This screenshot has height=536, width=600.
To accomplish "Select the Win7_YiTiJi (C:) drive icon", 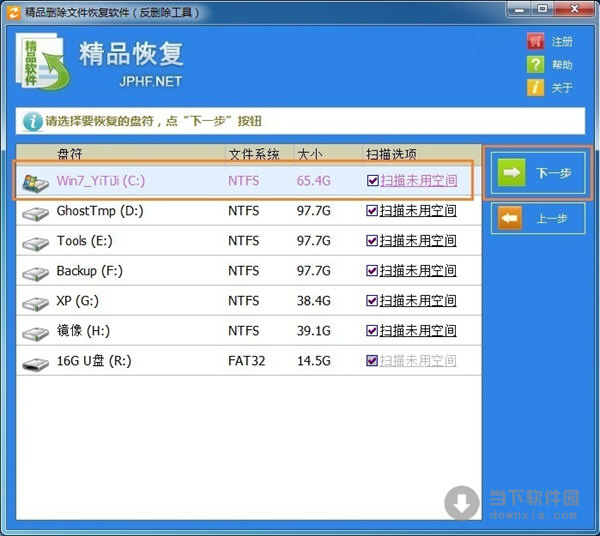I will (35, 183).
